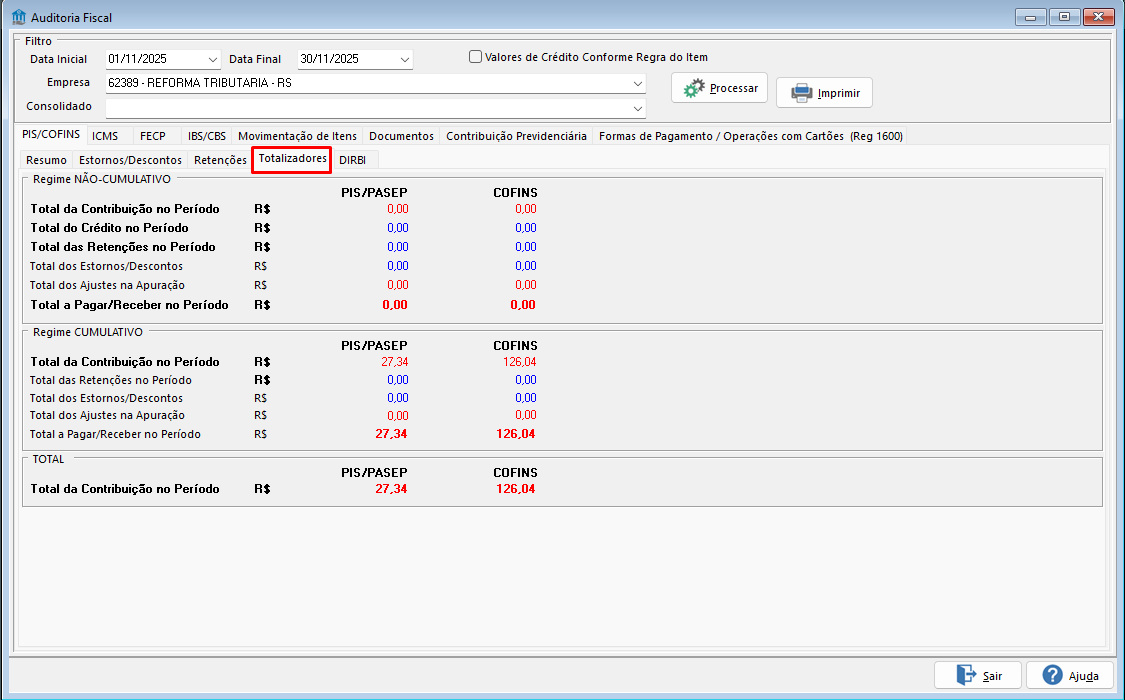Click the printer icon on Imprimir
The image size is (1125, 700).
point(801,93)
